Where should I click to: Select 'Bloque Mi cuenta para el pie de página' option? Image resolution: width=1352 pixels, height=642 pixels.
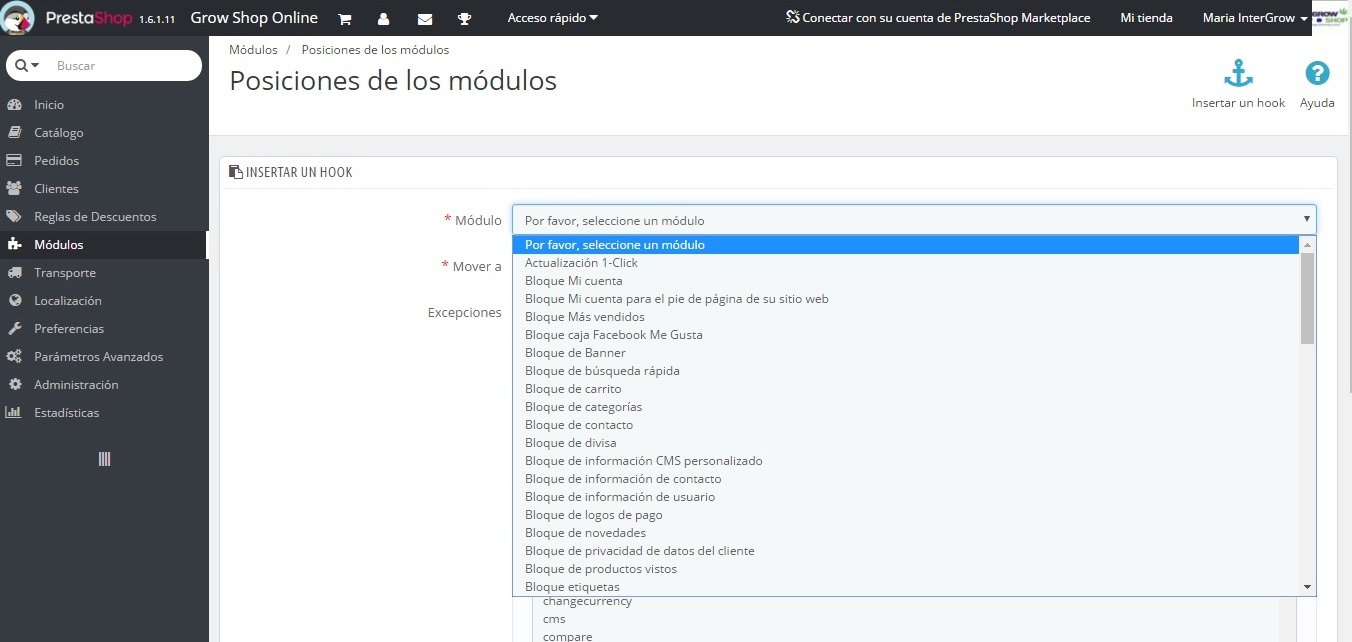[906, 299]
